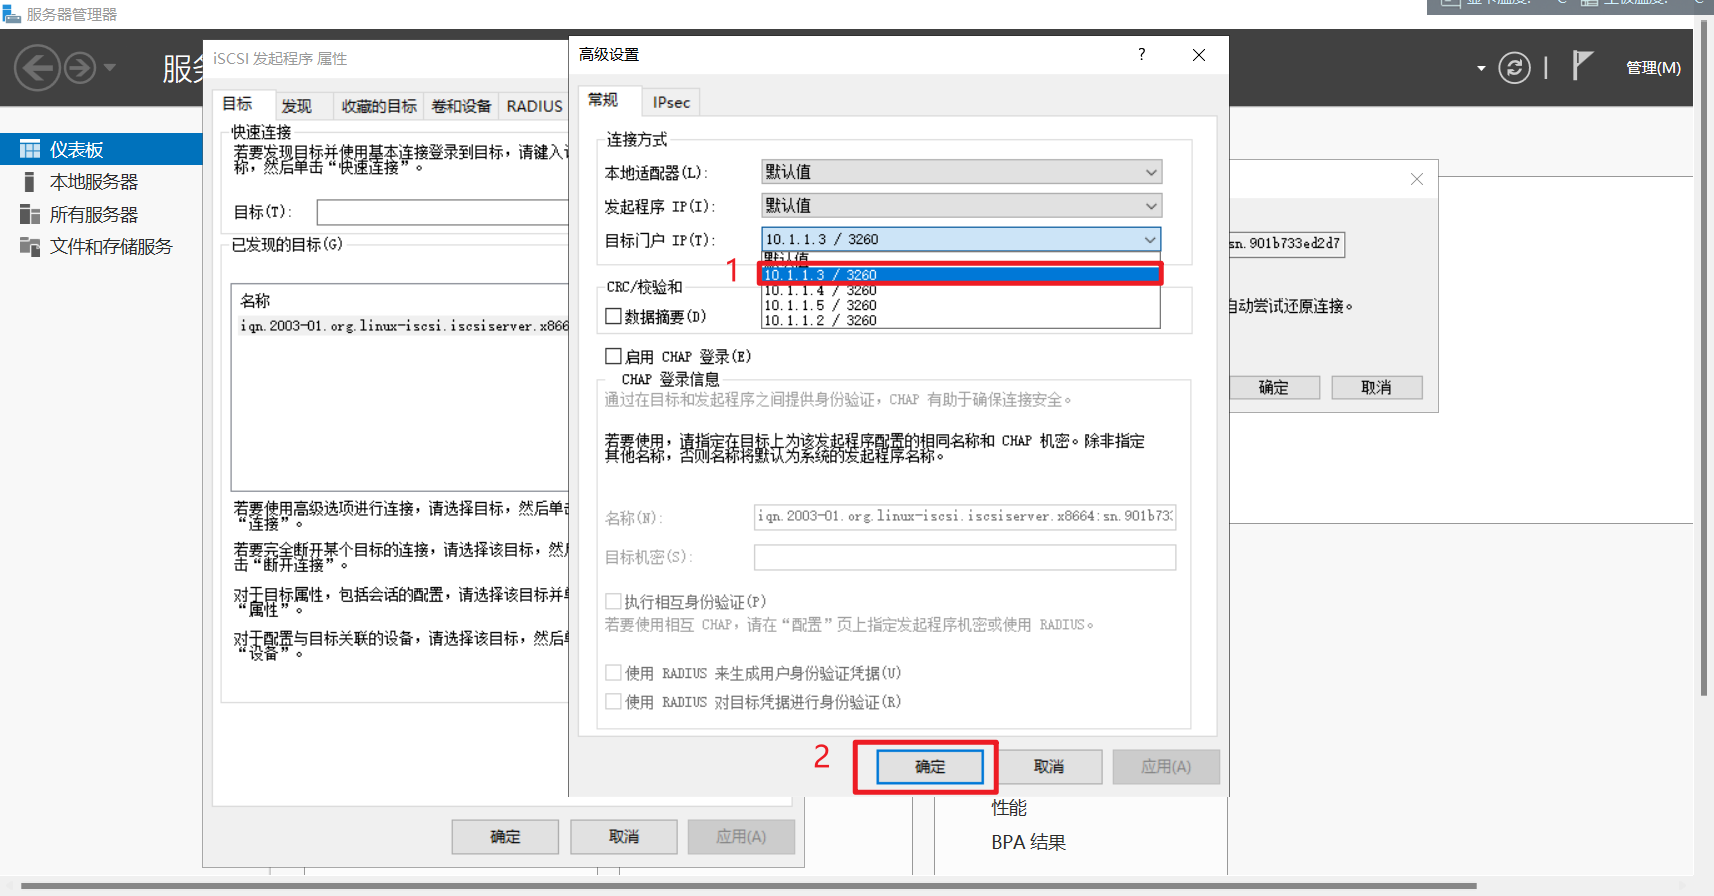Close the connect-to-target dialog with X
Viewport: 1714px width, 896px height.
[1417, 179]
